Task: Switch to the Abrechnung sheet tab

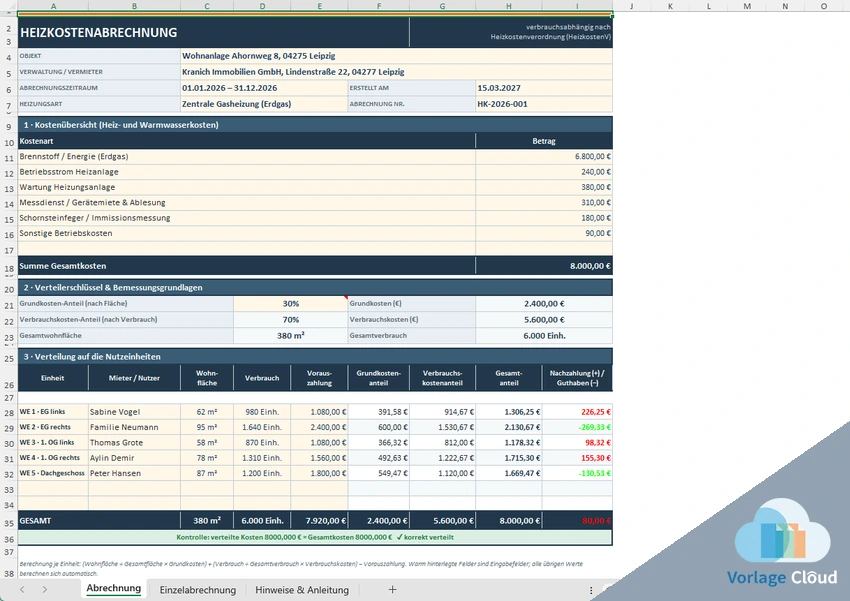Action: coord(113,589)
